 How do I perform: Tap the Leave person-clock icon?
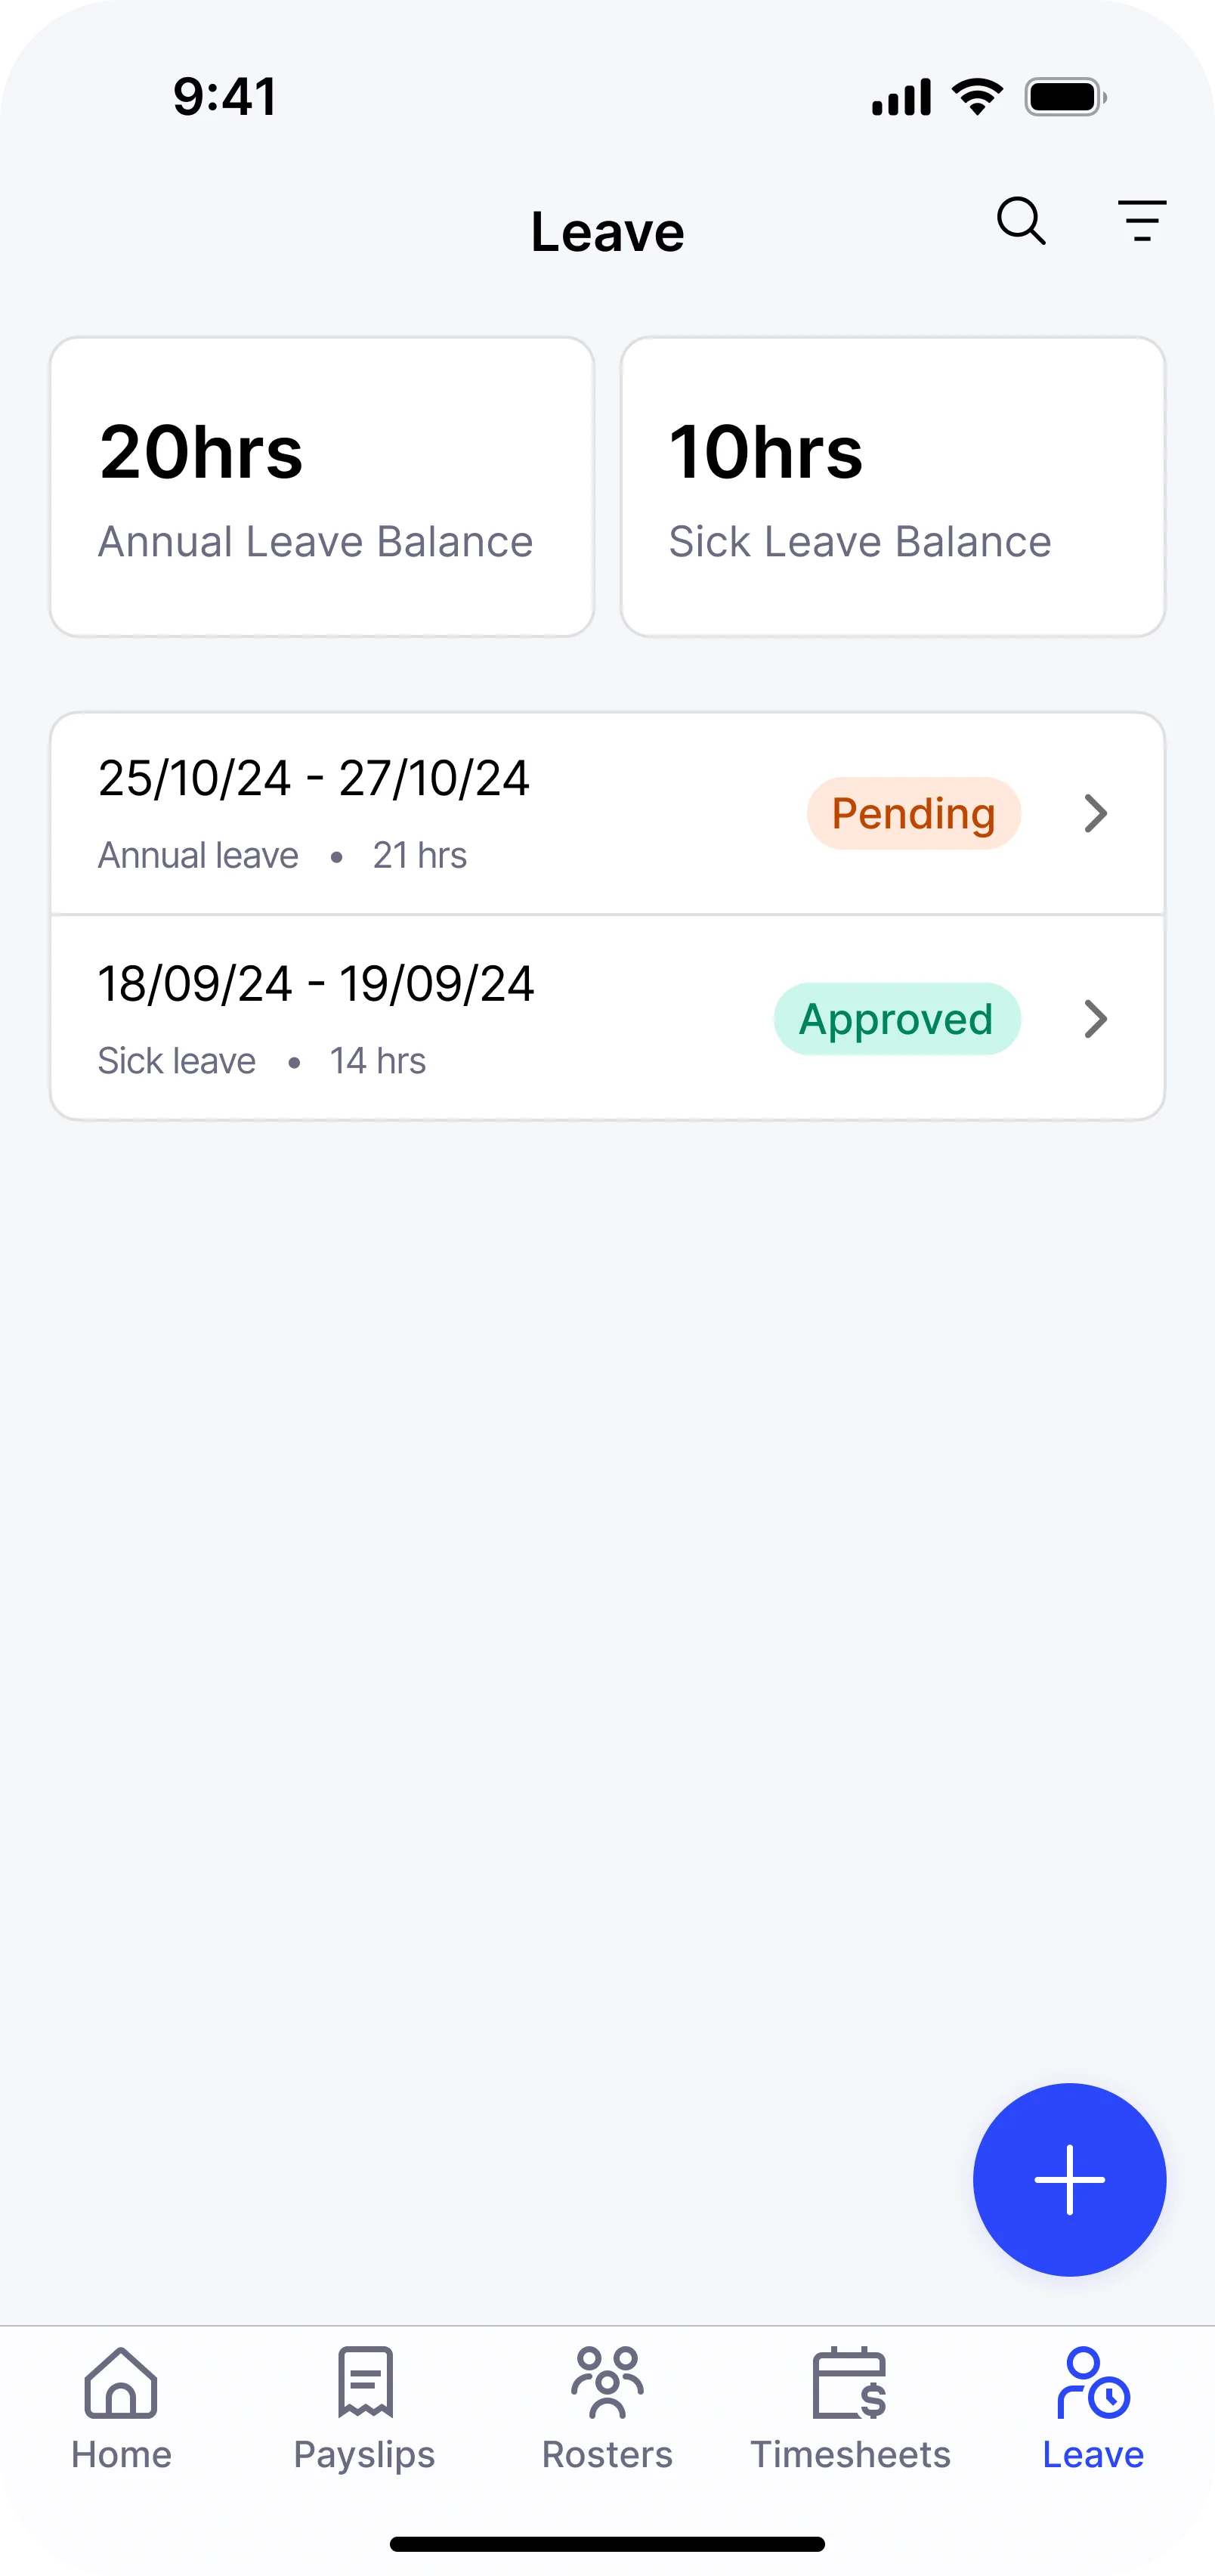(1093, 2383)
